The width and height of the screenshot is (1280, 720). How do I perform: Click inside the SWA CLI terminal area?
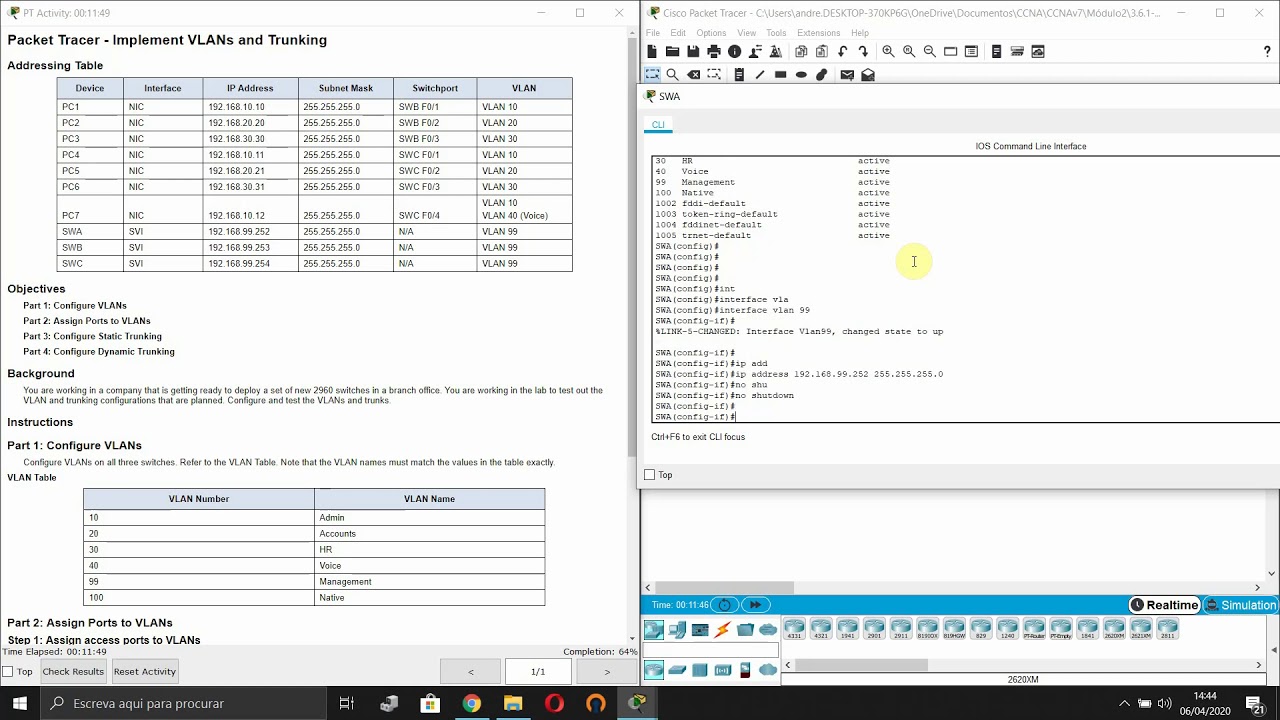[x=965, y=289]
